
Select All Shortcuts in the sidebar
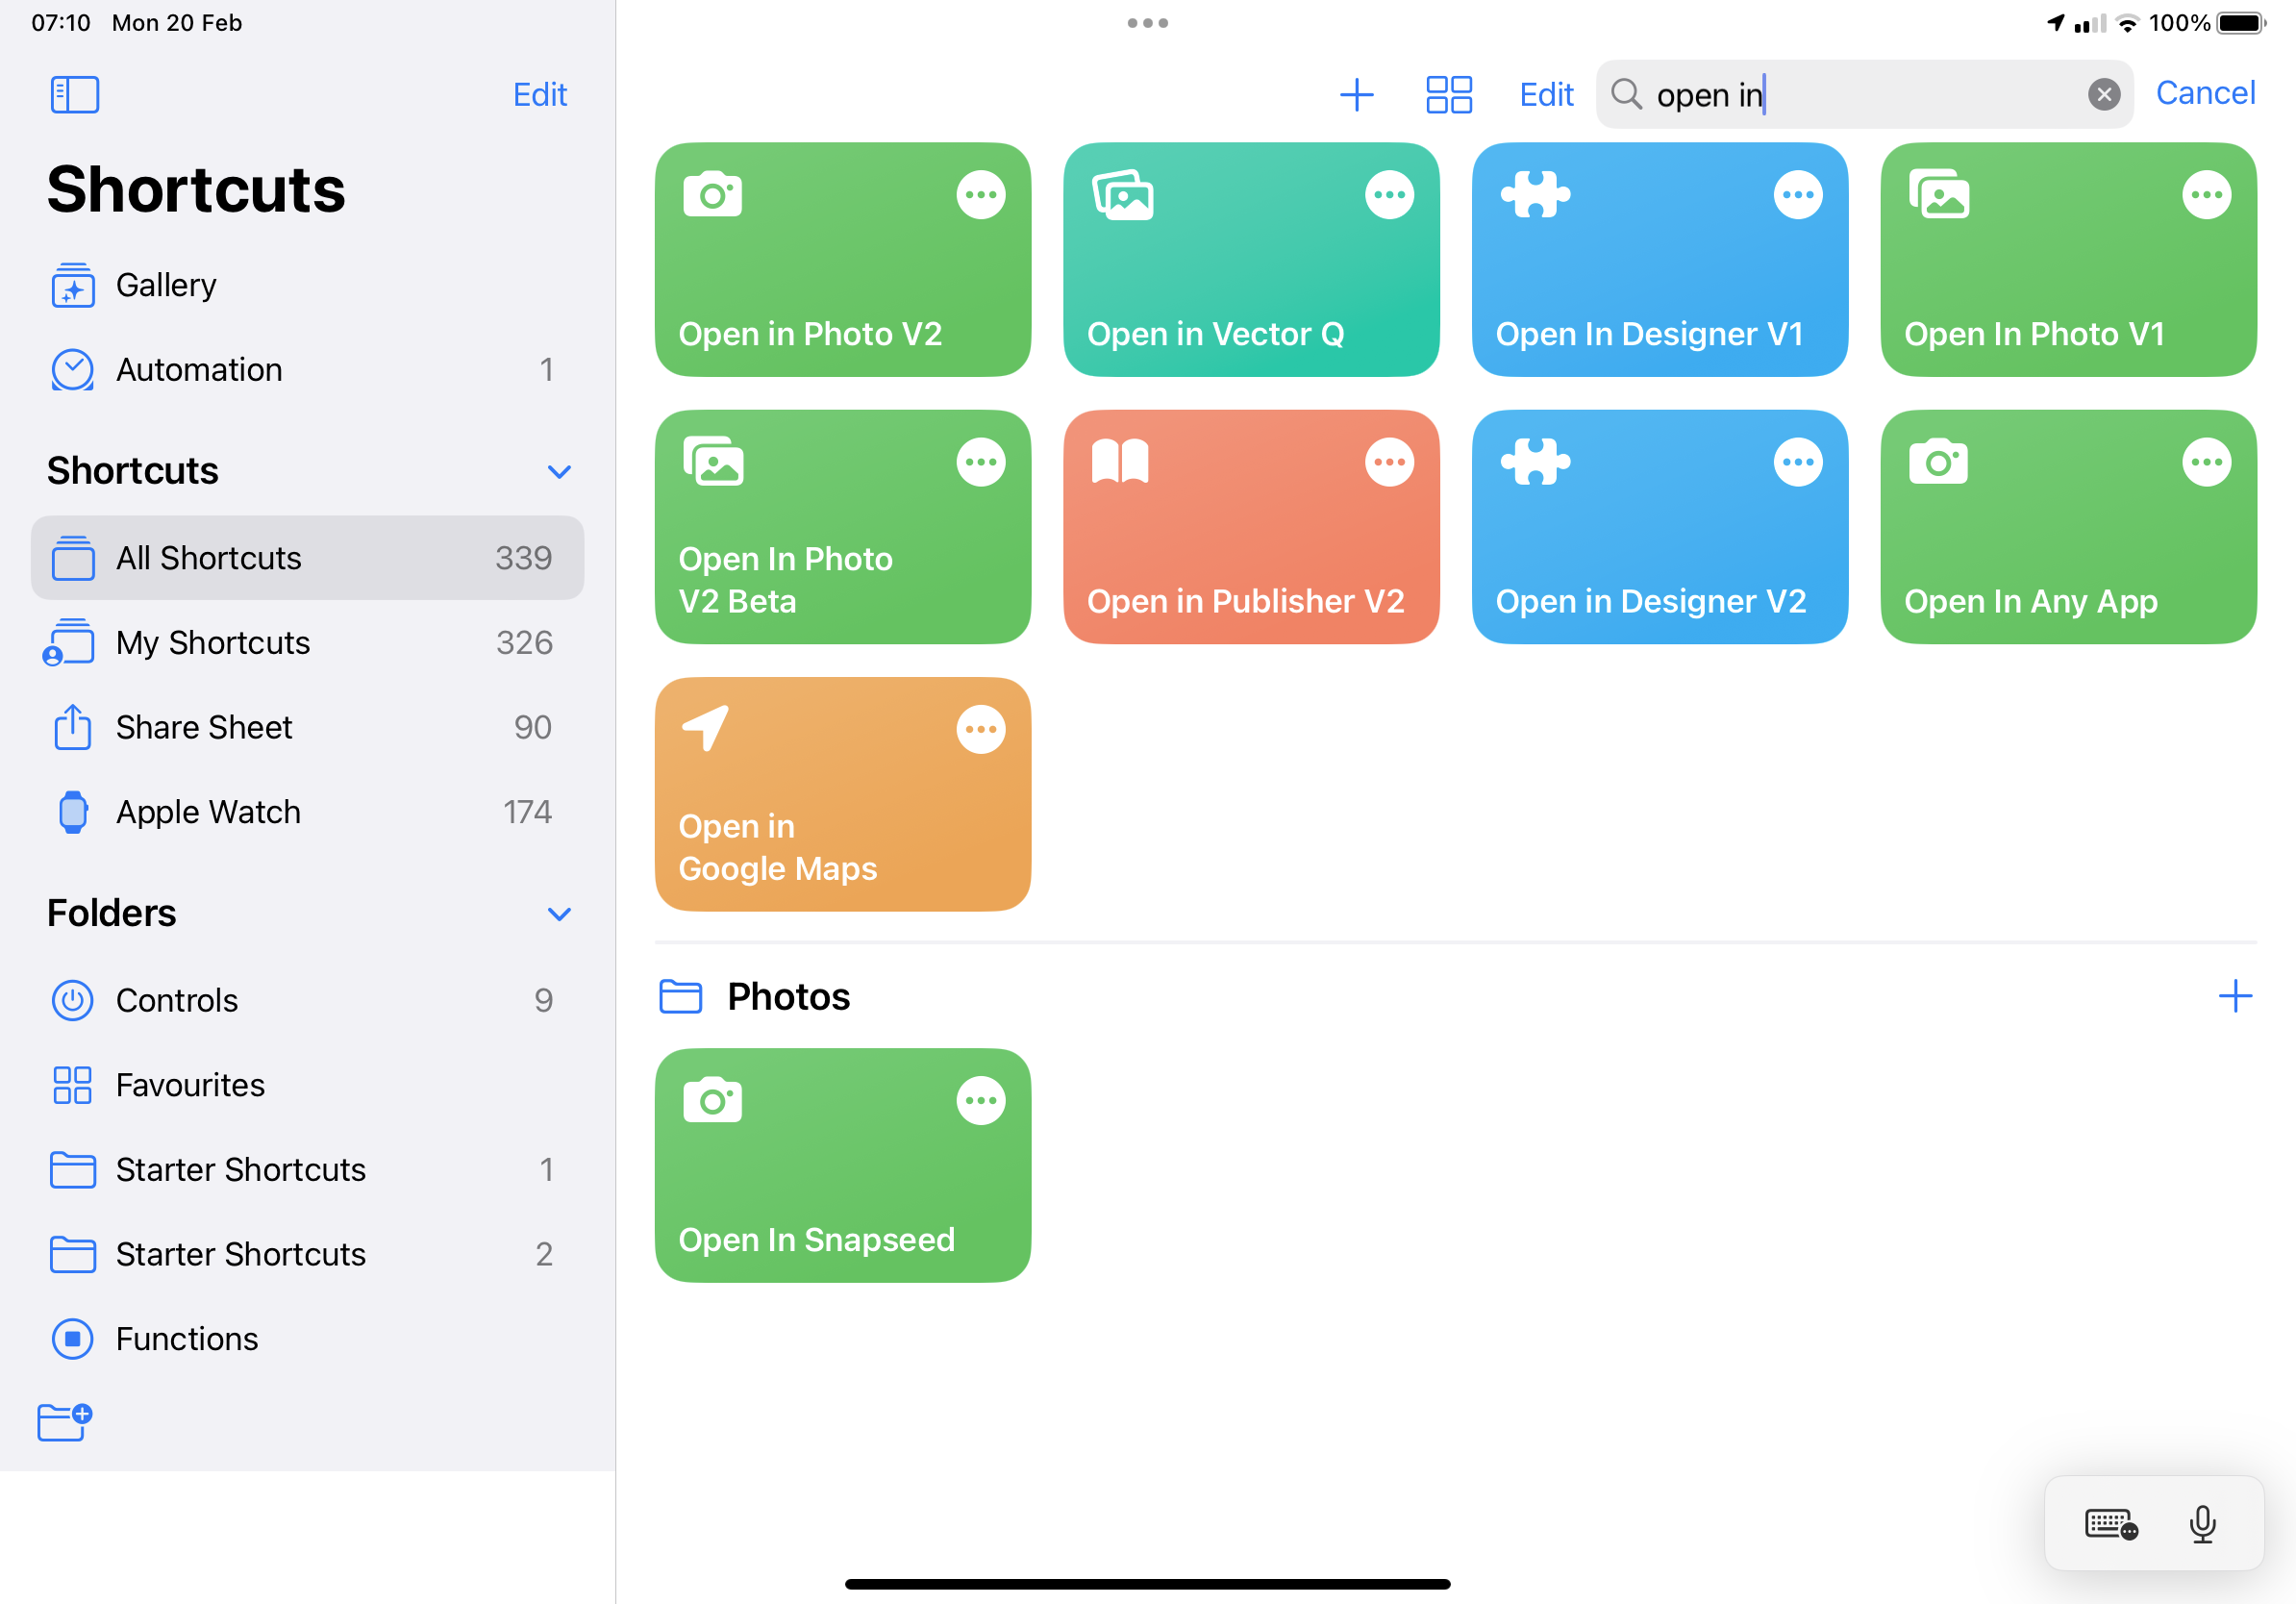(x=307, y=558)
